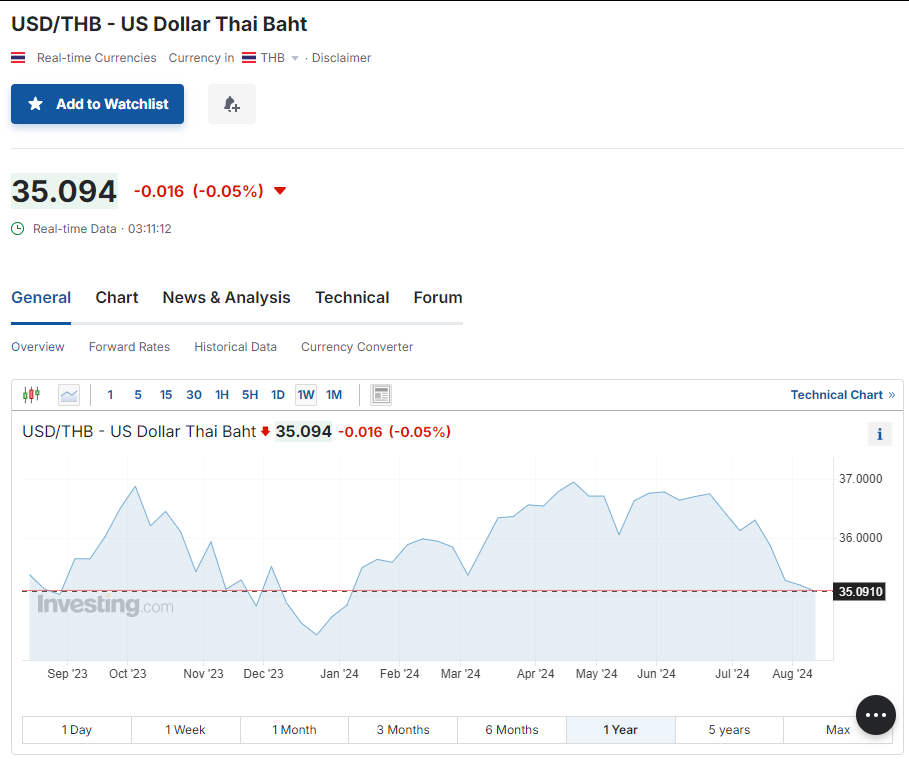Open the Historical Data link
Image resolution: width=909 pixels, height=762 pixels.
[235, 347]
